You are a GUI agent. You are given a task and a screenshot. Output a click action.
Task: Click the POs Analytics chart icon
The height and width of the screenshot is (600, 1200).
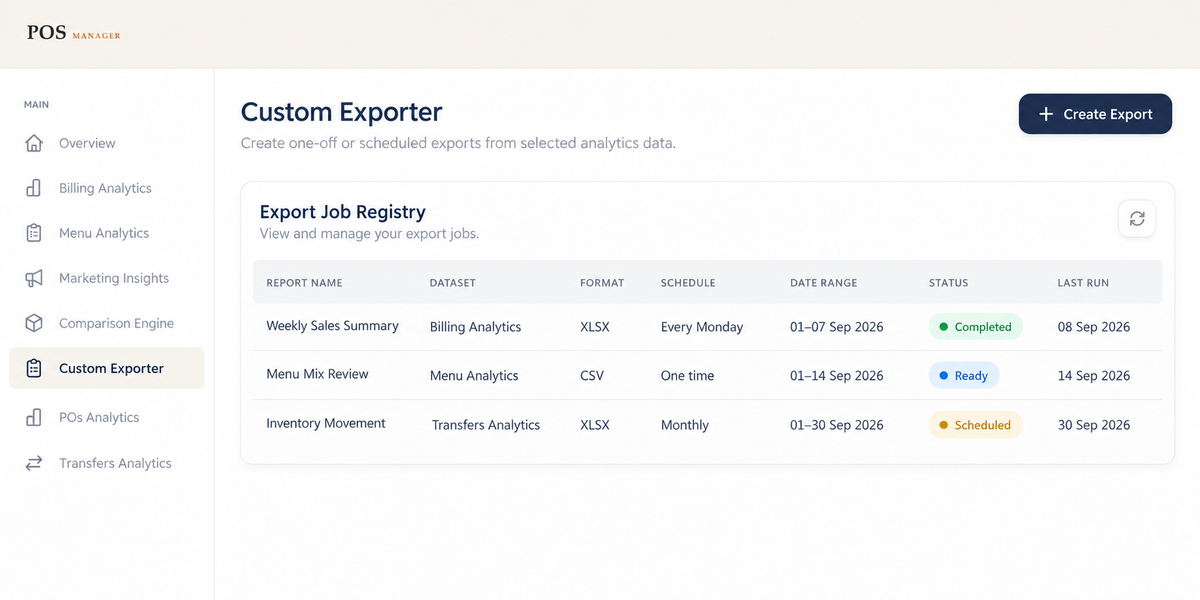click(34, 417)
